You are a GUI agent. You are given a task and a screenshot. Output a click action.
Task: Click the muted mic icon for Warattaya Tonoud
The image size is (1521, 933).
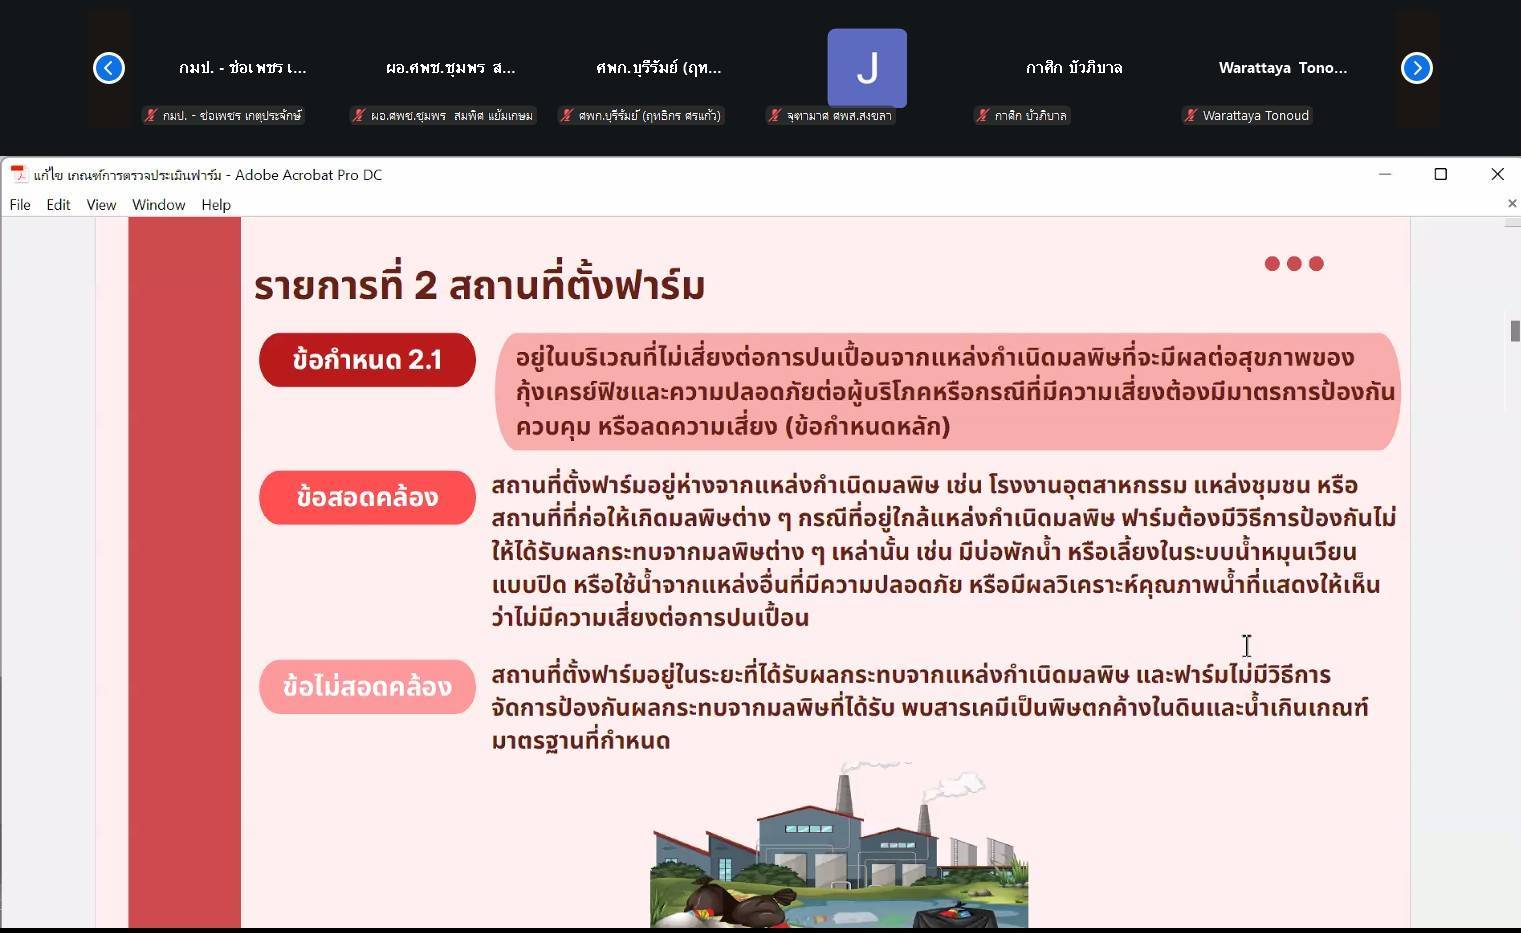pyautogui.click(x=1190, y=116)
